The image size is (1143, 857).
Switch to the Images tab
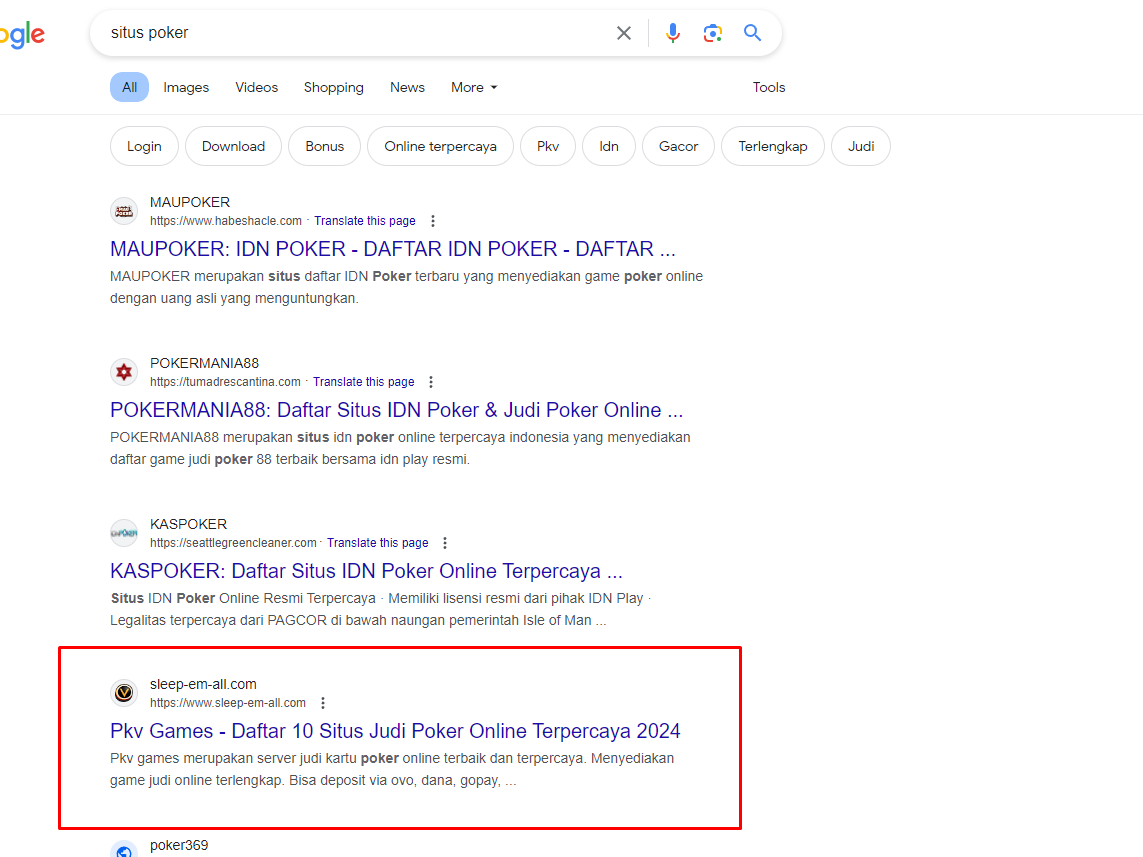pyautogui.click(x=186, y=87)
